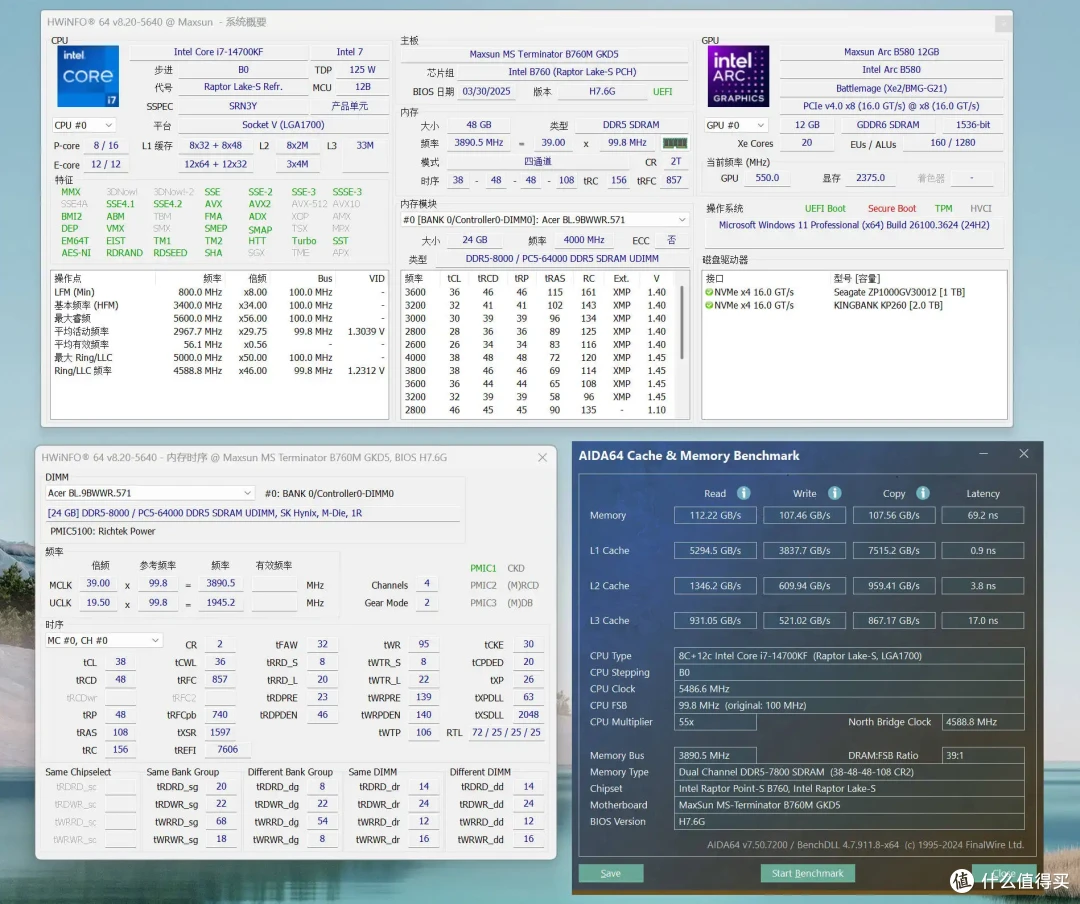Screen dimensions: 1080x904
Task: Click the info icon next to Read
Action: click(744, 493)
